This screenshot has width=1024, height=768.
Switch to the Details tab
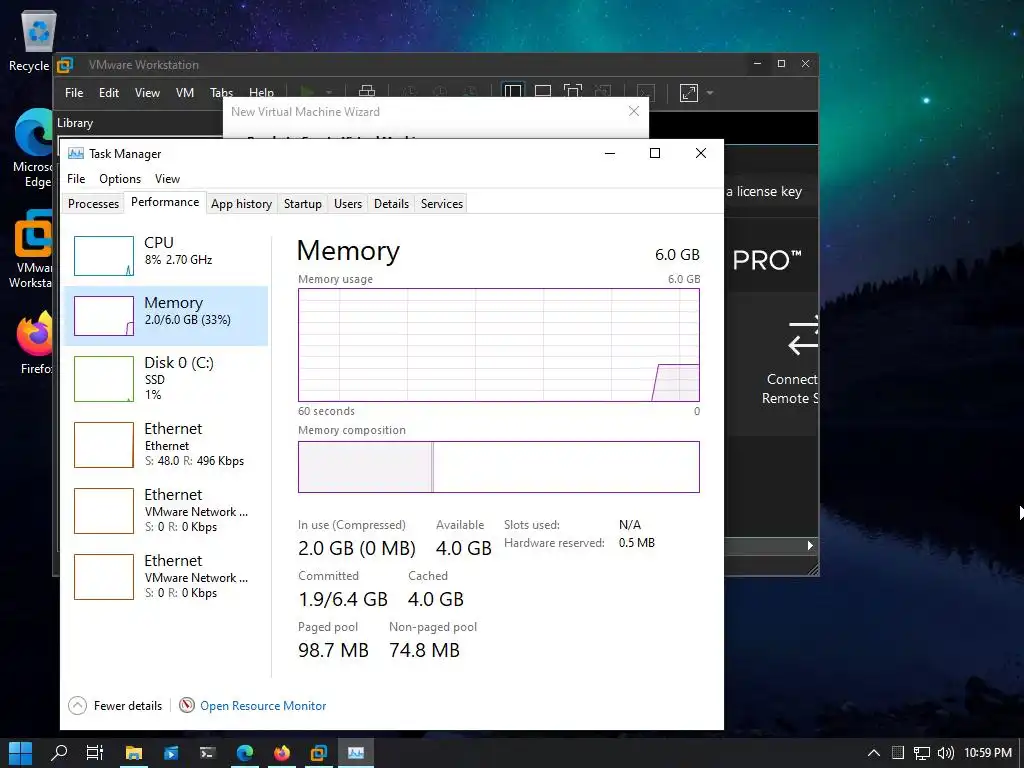(391, 204)
